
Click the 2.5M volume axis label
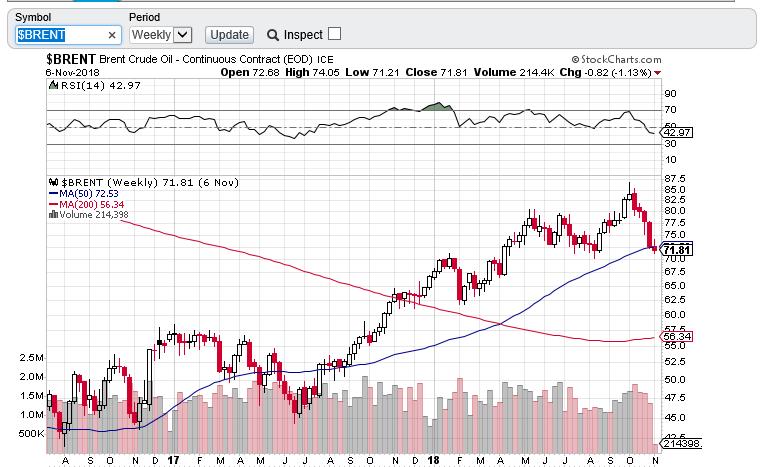[31, 358]
